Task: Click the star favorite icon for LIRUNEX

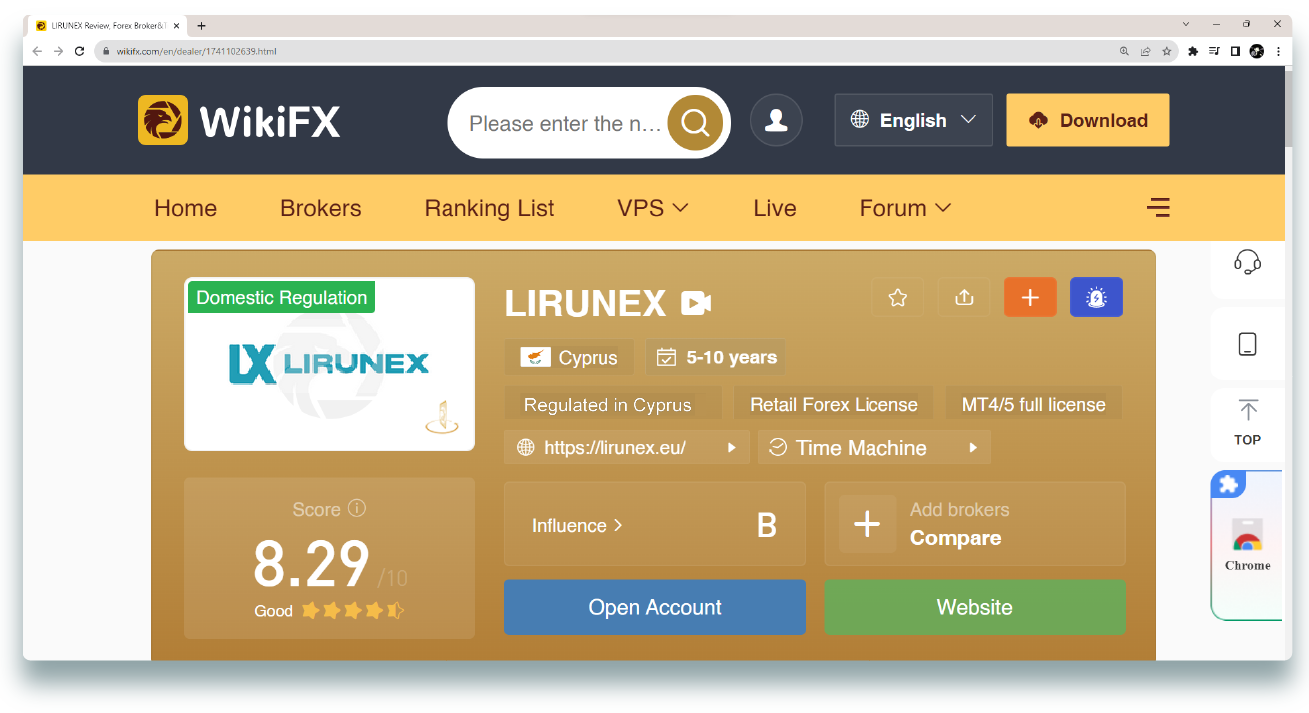Action: (x=898, y=297)
